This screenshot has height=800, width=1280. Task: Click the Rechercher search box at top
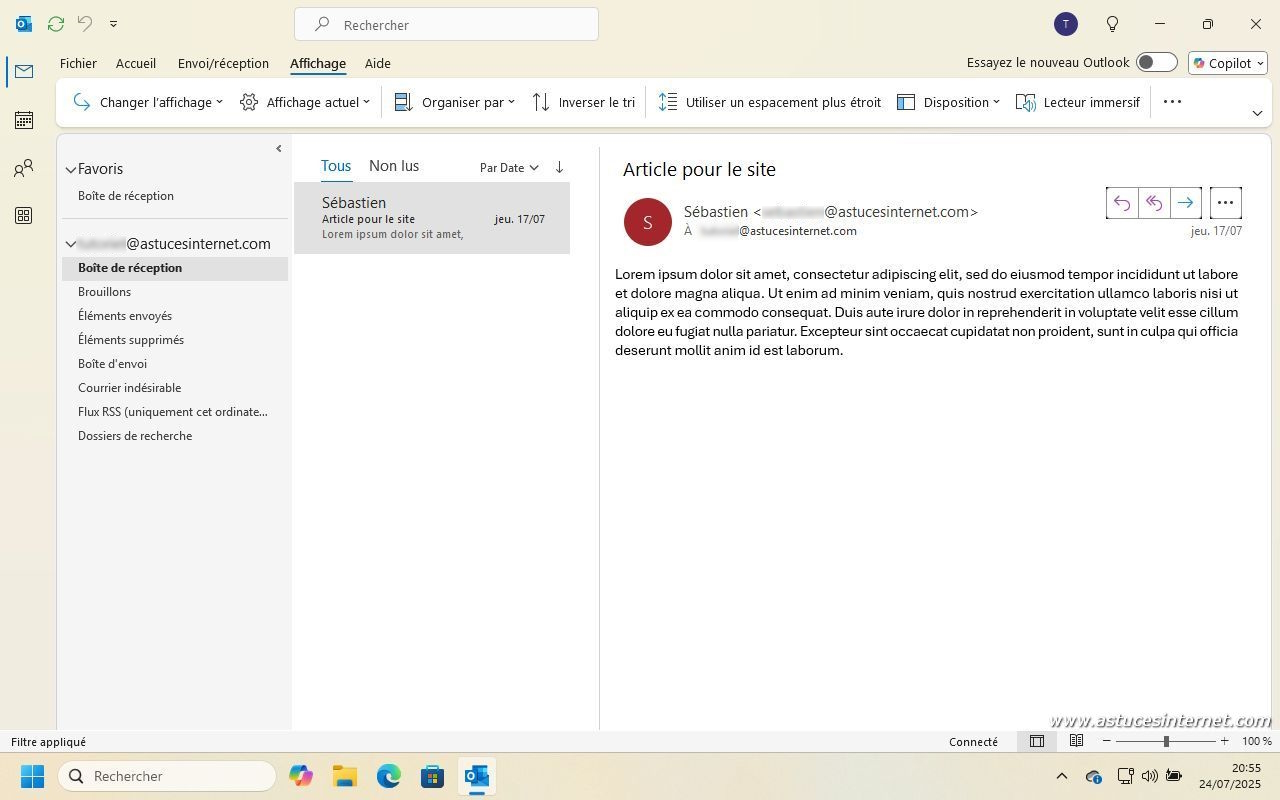pyautogui.click(x=446, y=24)
